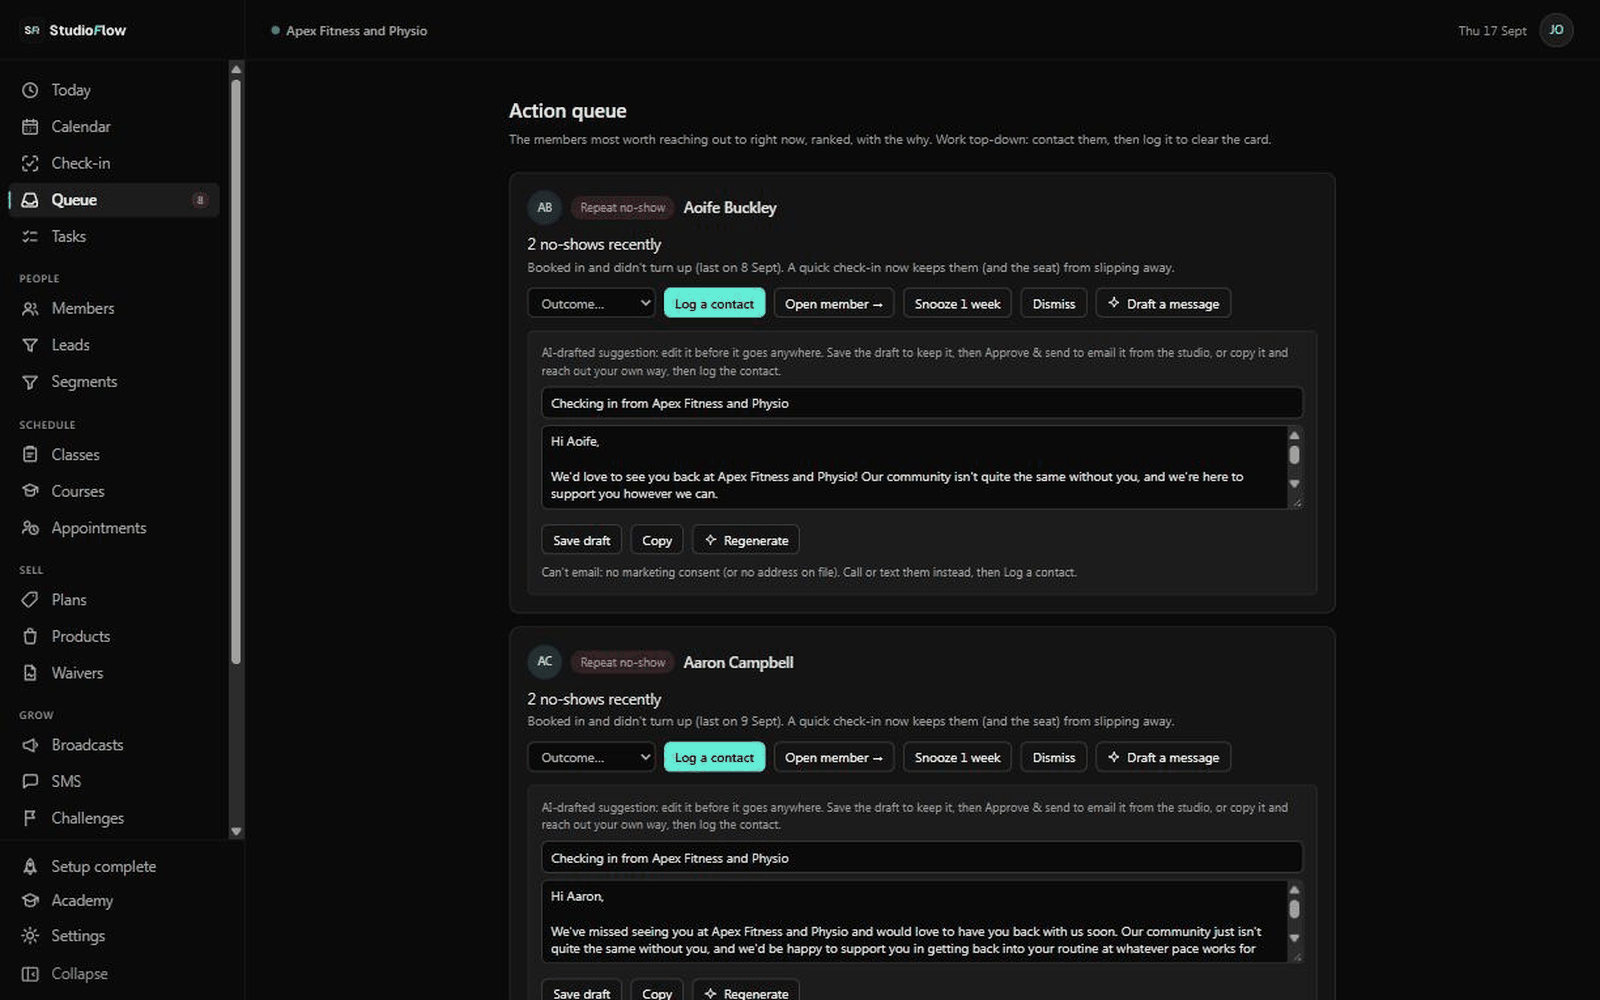Select the Leads menu item
The height and width of the screenshot is (1000, 1600).
(x=113, y=345)
